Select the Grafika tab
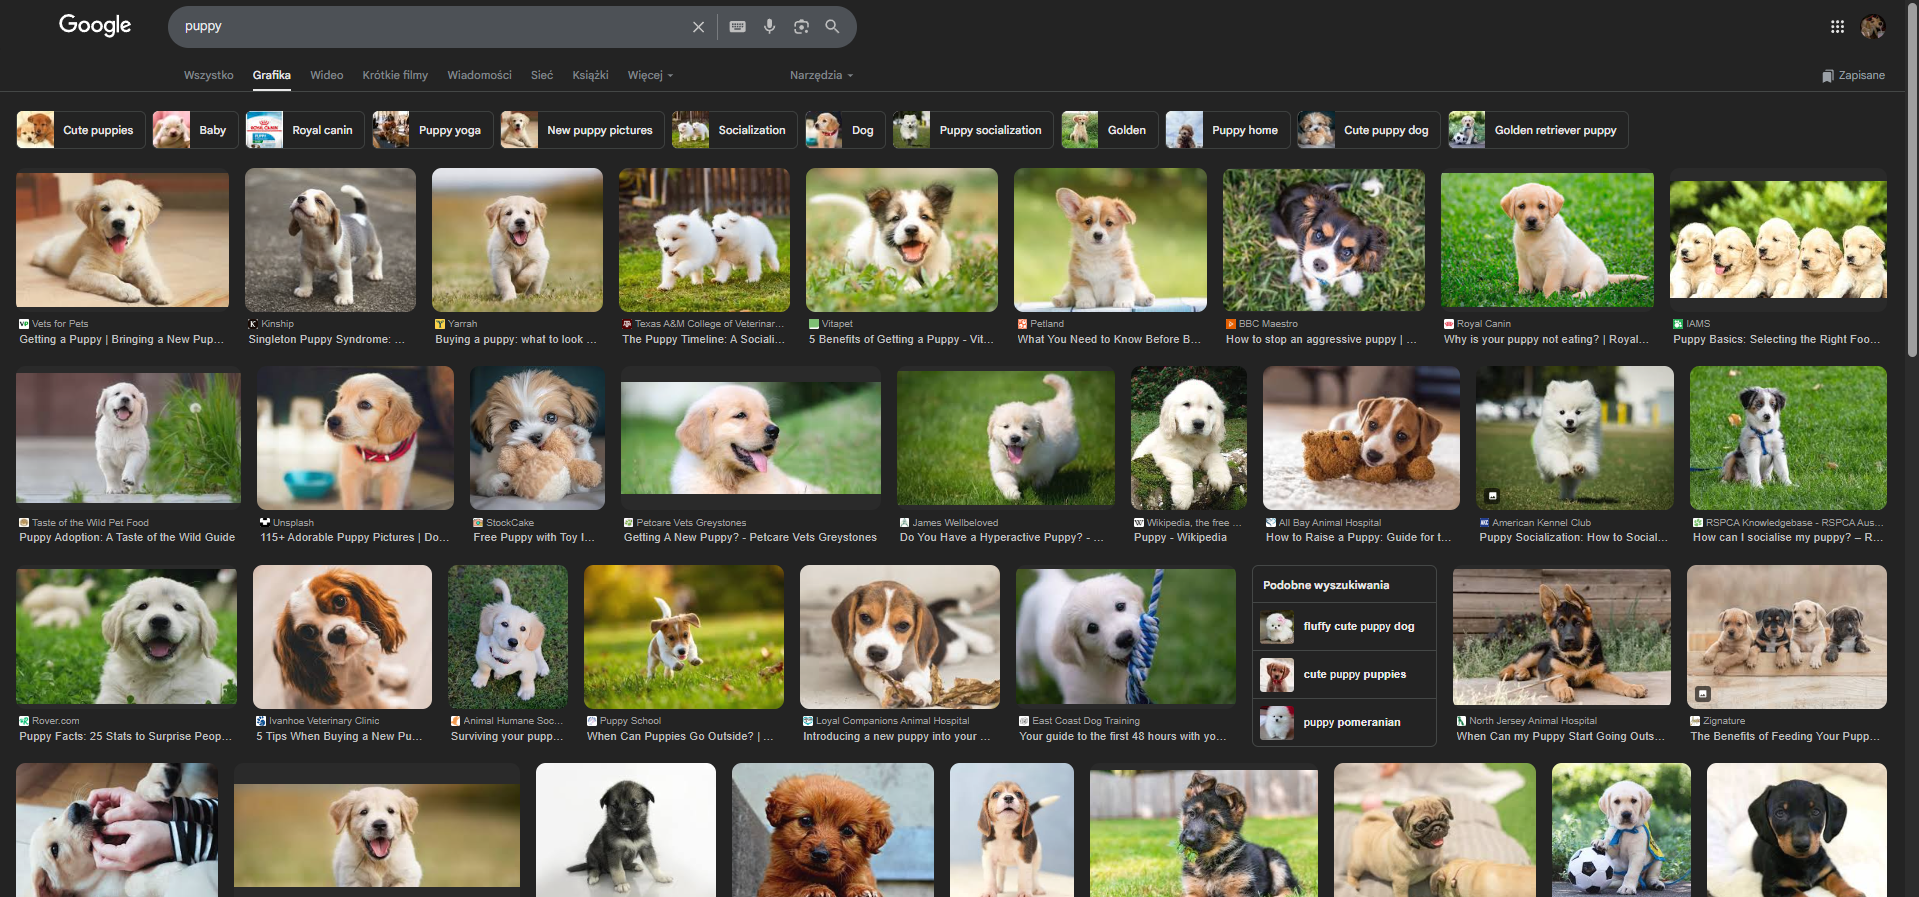The height and width of the screenshot is (897, 1919). coord(271,75)
